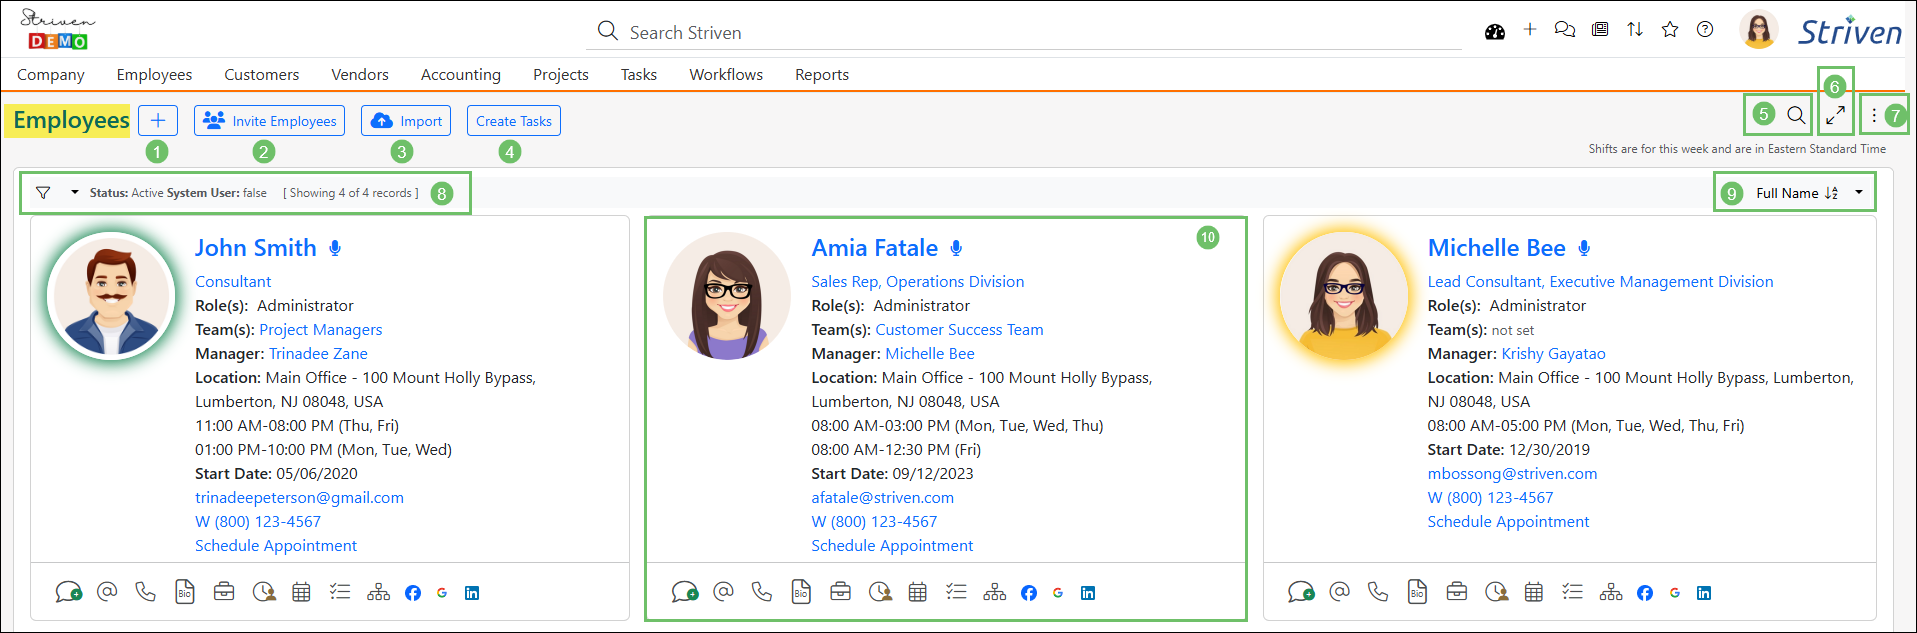Click the @ email icon on Amia Fatale's card
Image resolution: width=1917 pixels, height=633 pixels.
(x=723, y=592)
